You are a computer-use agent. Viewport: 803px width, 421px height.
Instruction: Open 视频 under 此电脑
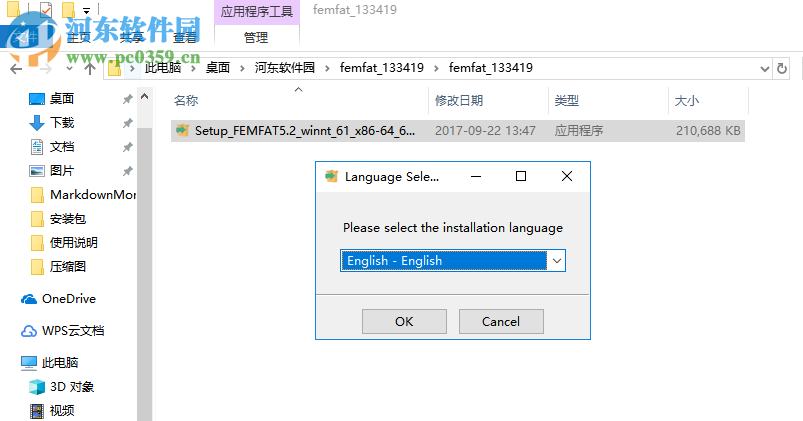(62, 411)
